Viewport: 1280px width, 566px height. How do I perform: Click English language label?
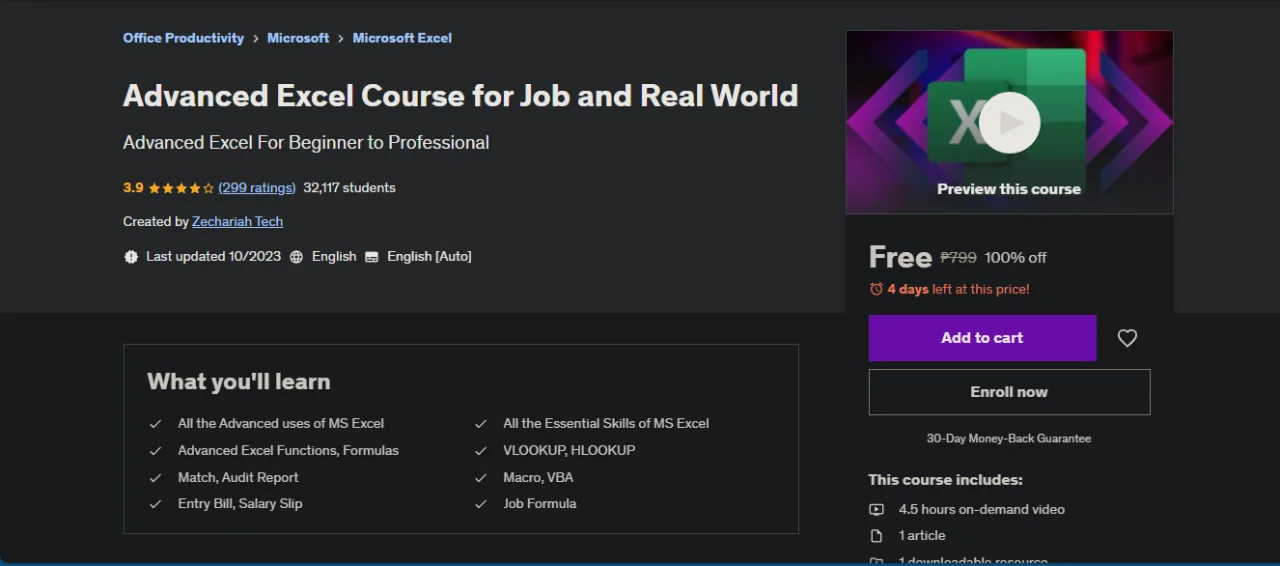click(x=334, y=257)
